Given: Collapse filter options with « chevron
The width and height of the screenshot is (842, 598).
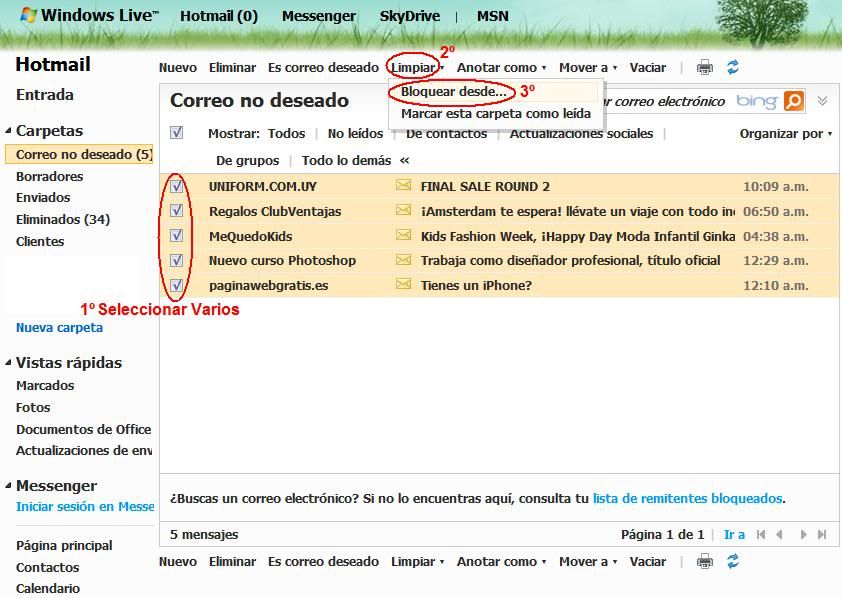Looking at the screenshot, I should (x=404, y=160).
